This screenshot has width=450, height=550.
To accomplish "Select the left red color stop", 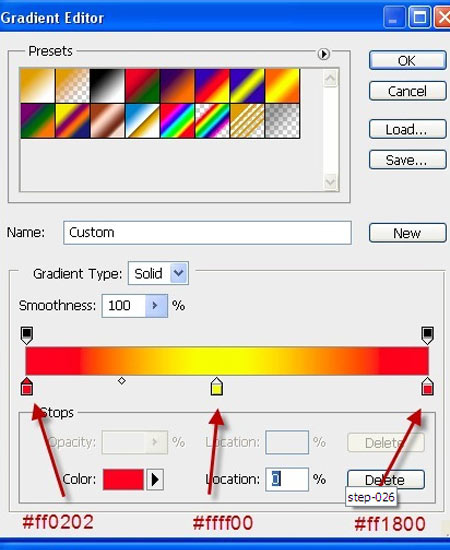I will 27,386.
